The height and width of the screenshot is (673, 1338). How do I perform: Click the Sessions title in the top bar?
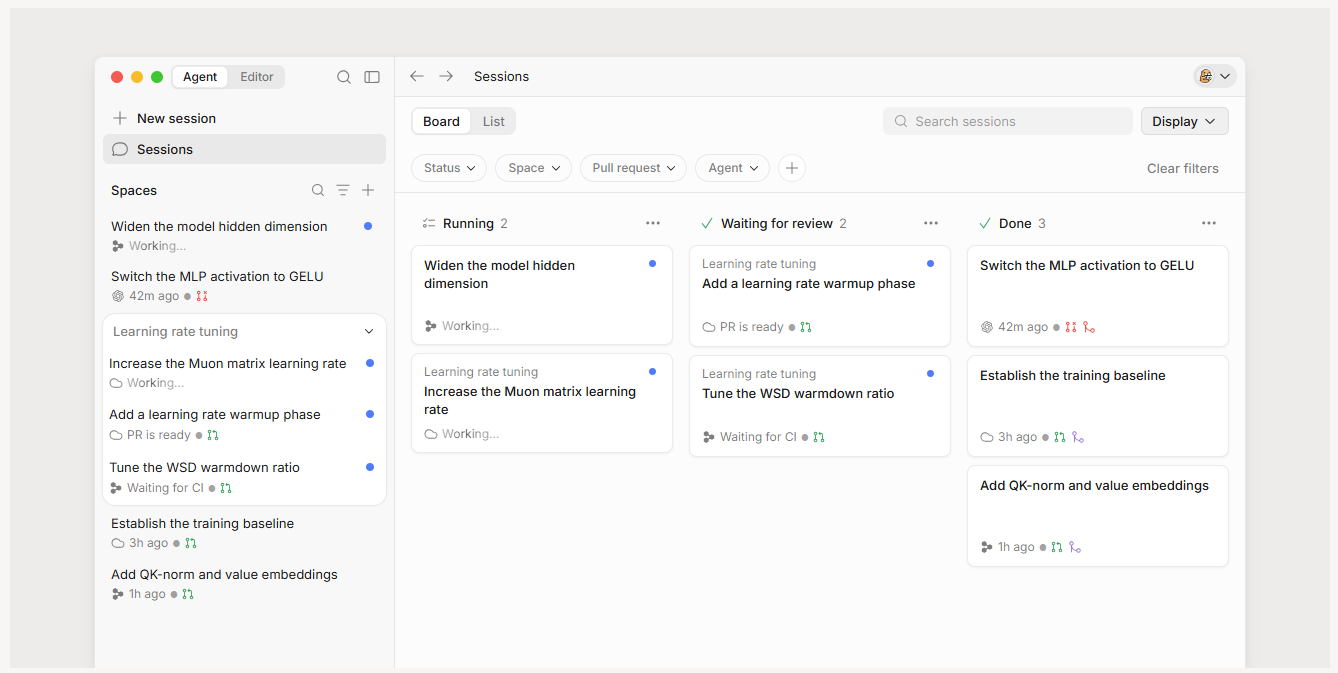click(502, 76)
